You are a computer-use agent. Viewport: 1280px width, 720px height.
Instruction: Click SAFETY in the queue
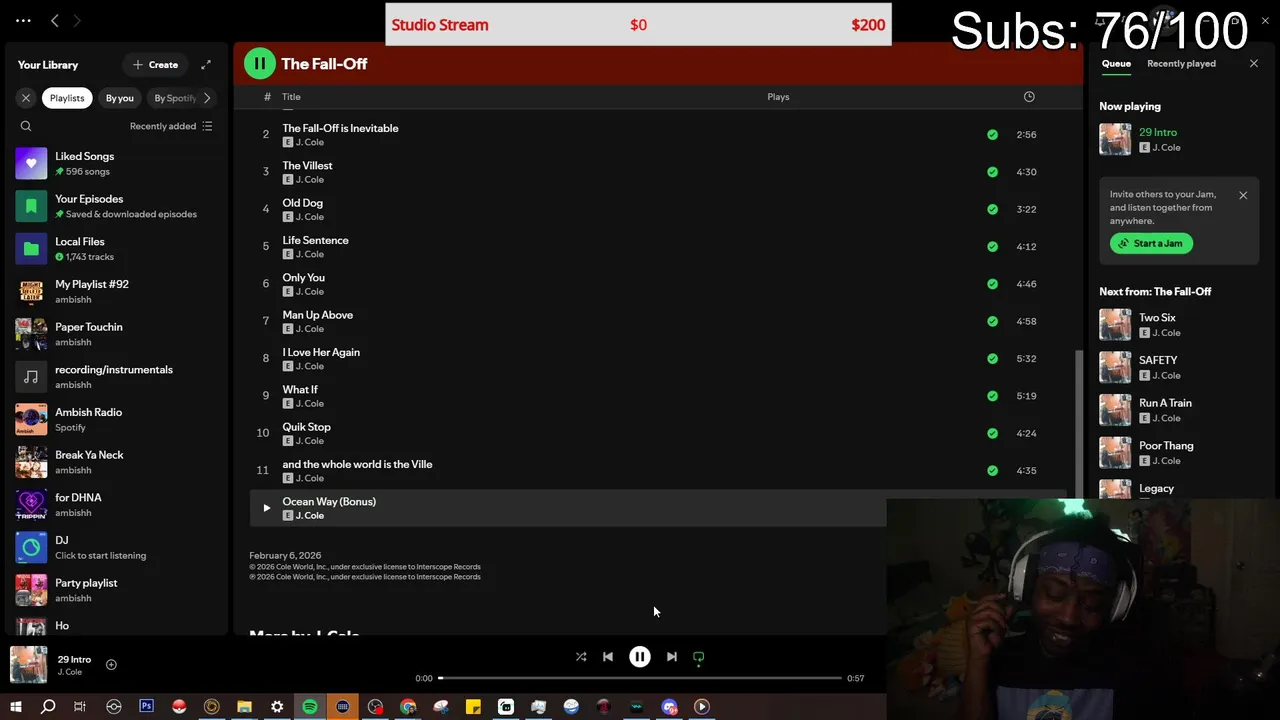point(1158,360)
